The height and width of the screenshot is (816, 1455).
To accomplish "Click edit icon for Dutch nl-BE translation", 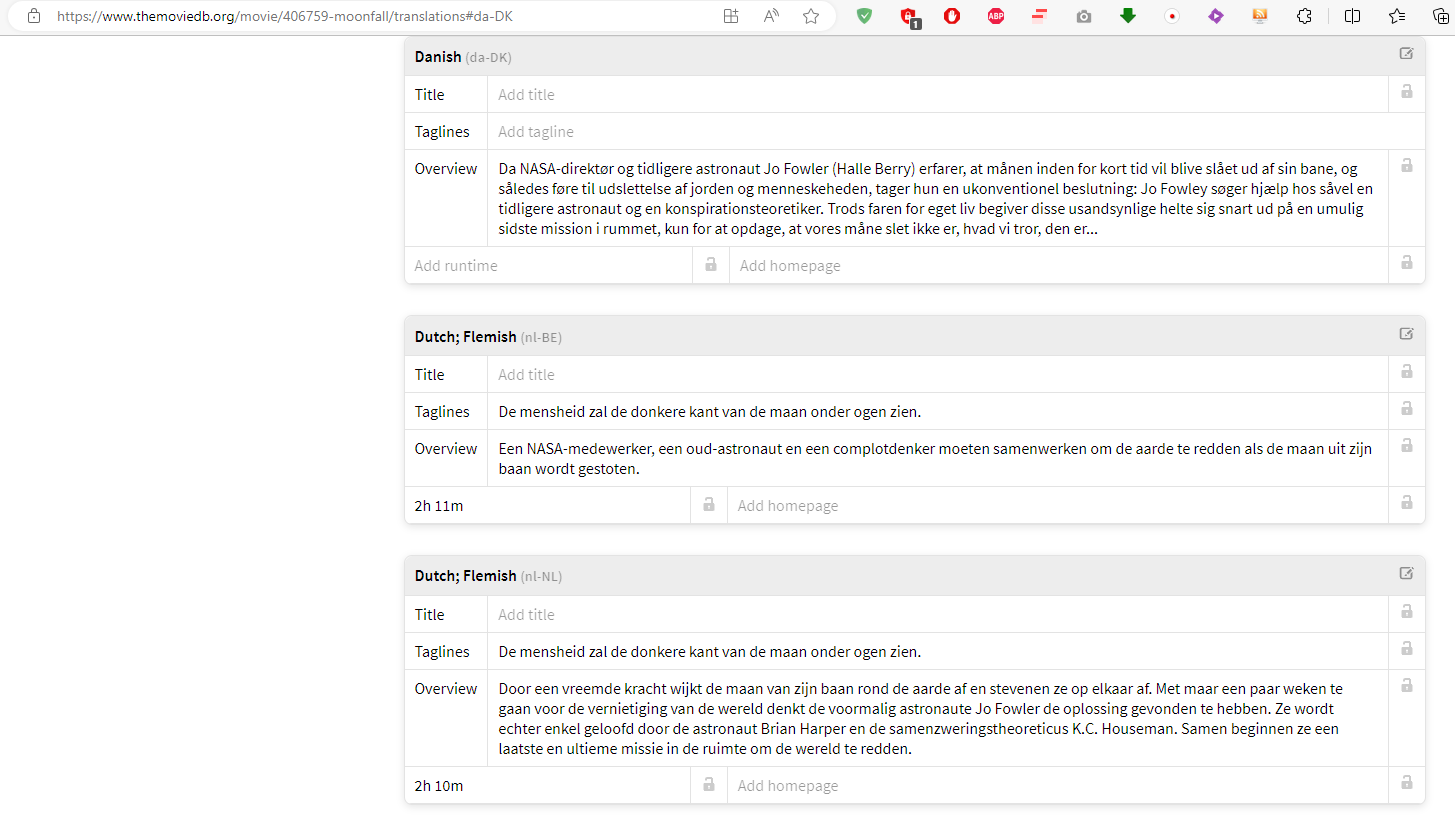I will coord(1406,334).
